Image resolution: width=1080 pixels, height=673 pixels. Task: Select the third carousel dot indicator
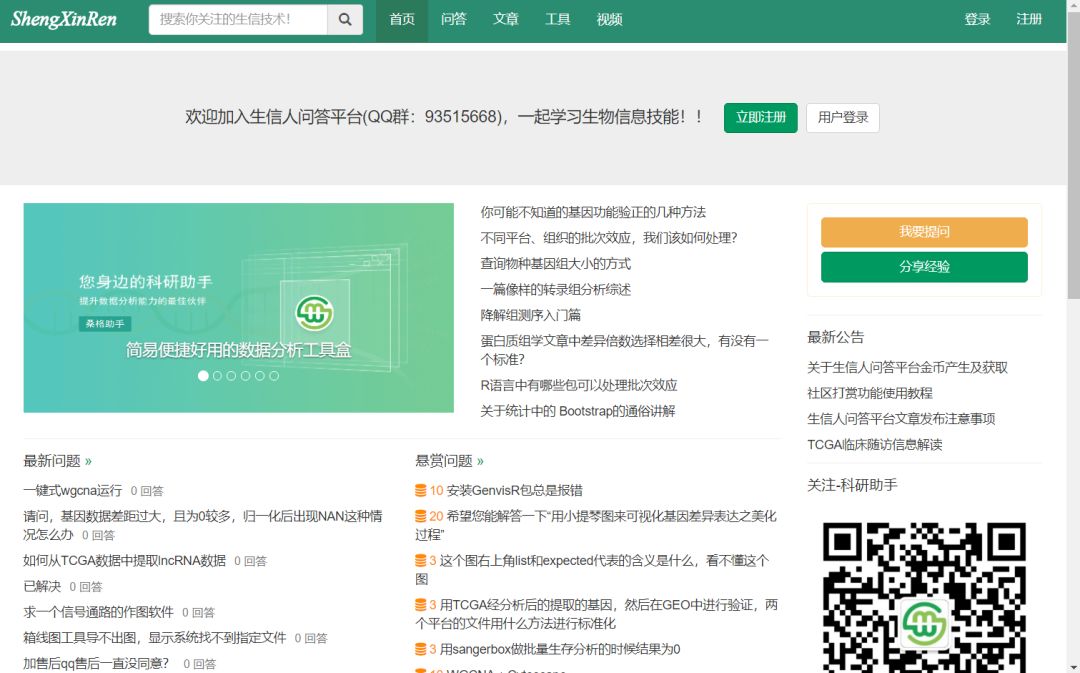point(231,376)
